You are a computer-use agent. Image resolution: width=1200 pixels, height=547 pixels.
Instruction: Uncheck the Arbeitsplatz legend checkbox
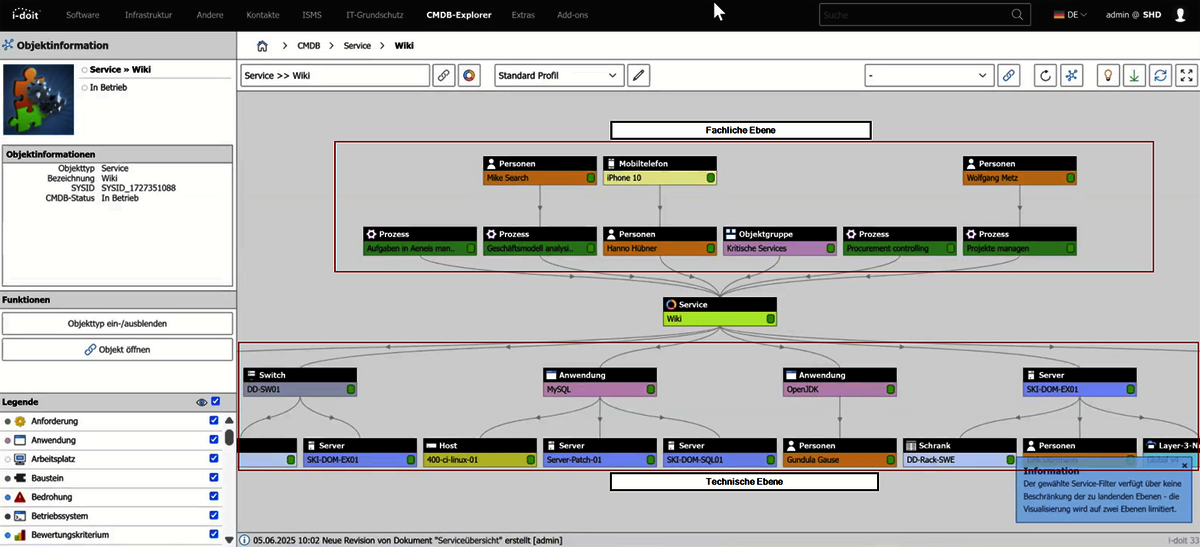(x=214, y=459)
